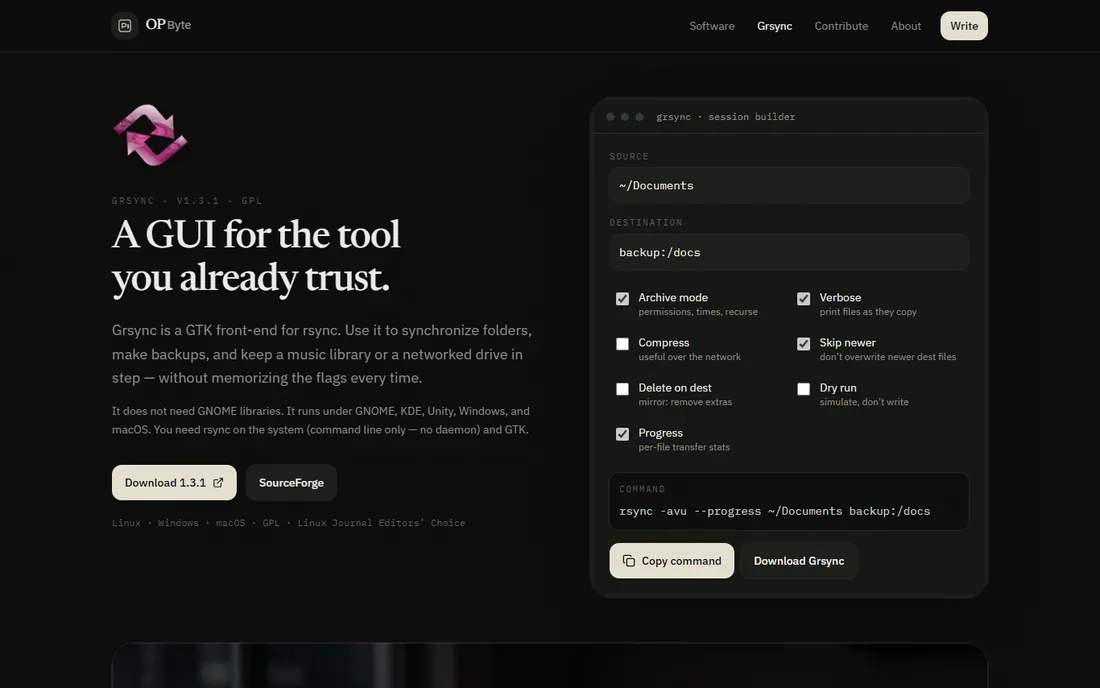Click the external link icon on Download 1.3.1
The image size is (1100, 688).
pyautogui.click(x=218, y=483)
